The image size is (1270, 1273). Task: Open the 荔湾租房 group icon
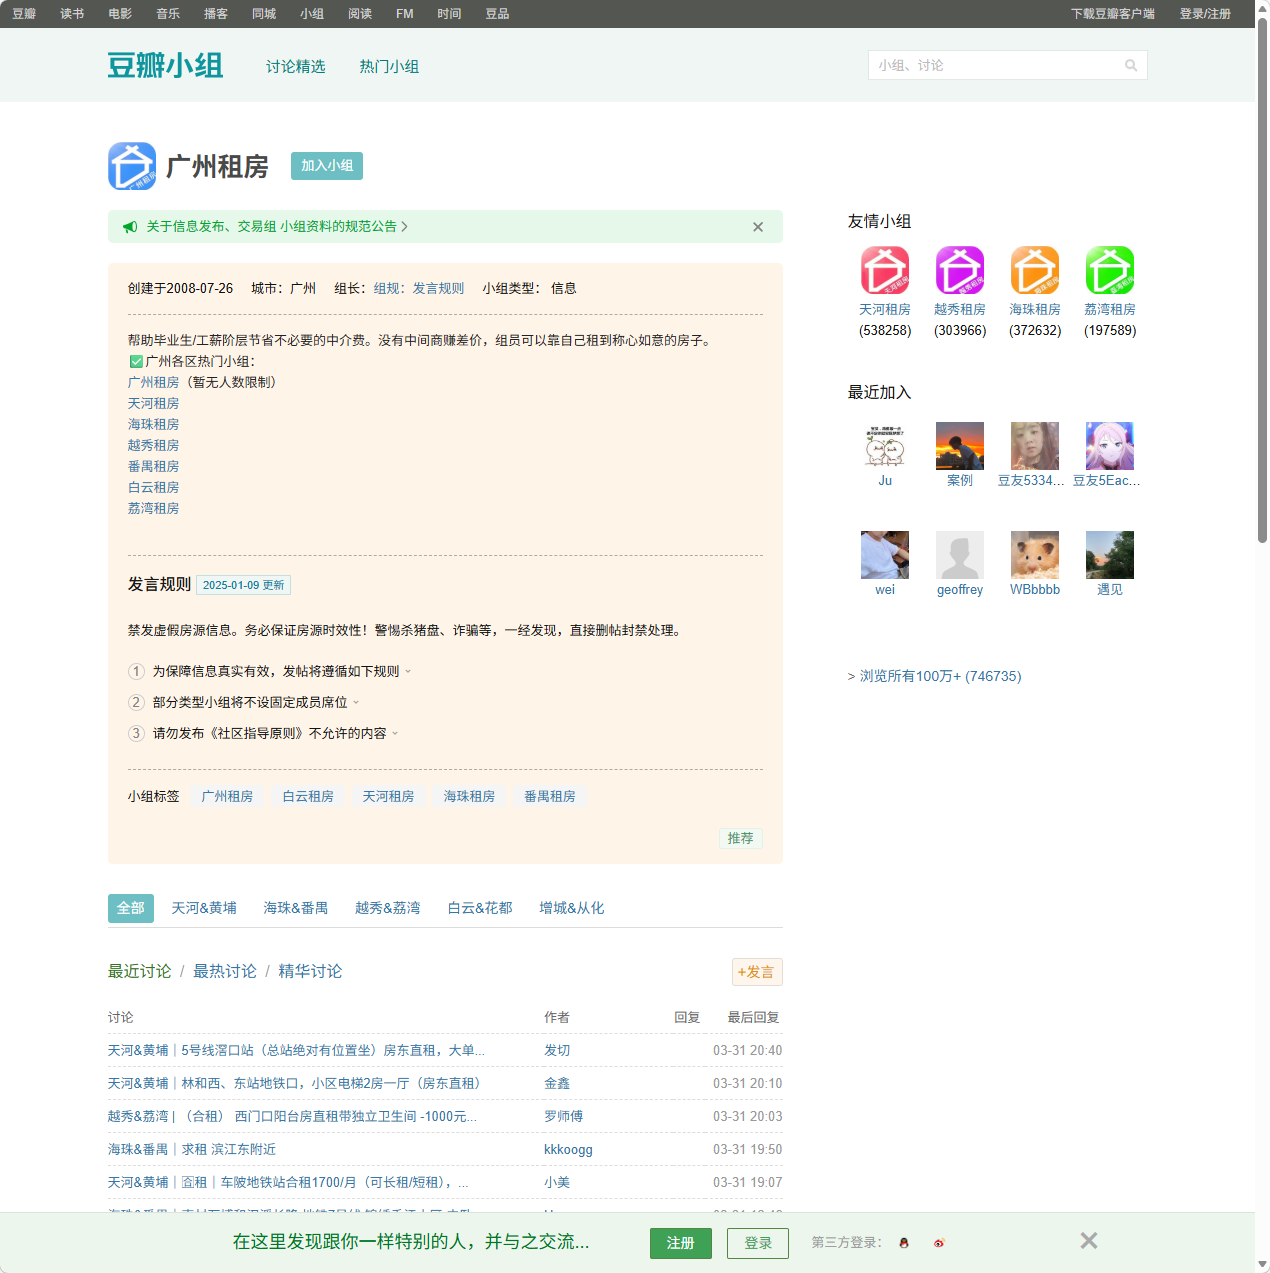coord(1109,270)
